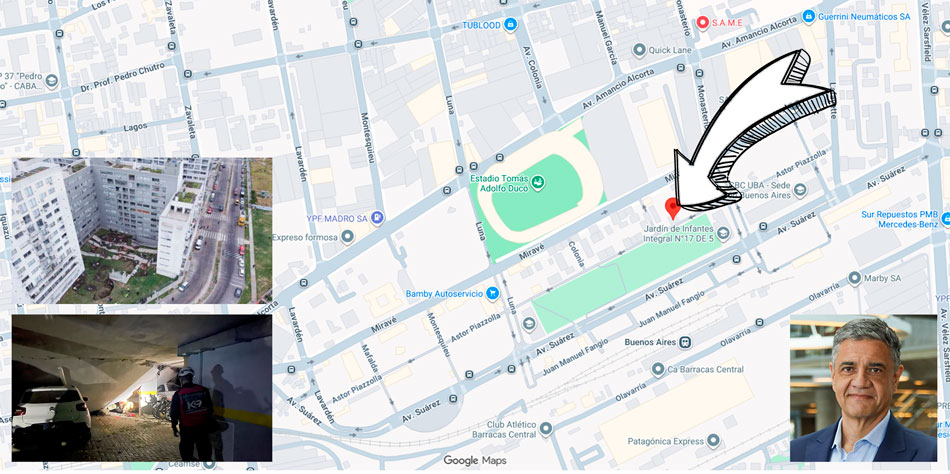The image size is (950, 474).
Task: Select the Guerrini Neumáticos SA shop icon
Action: [x=808, y=16]
